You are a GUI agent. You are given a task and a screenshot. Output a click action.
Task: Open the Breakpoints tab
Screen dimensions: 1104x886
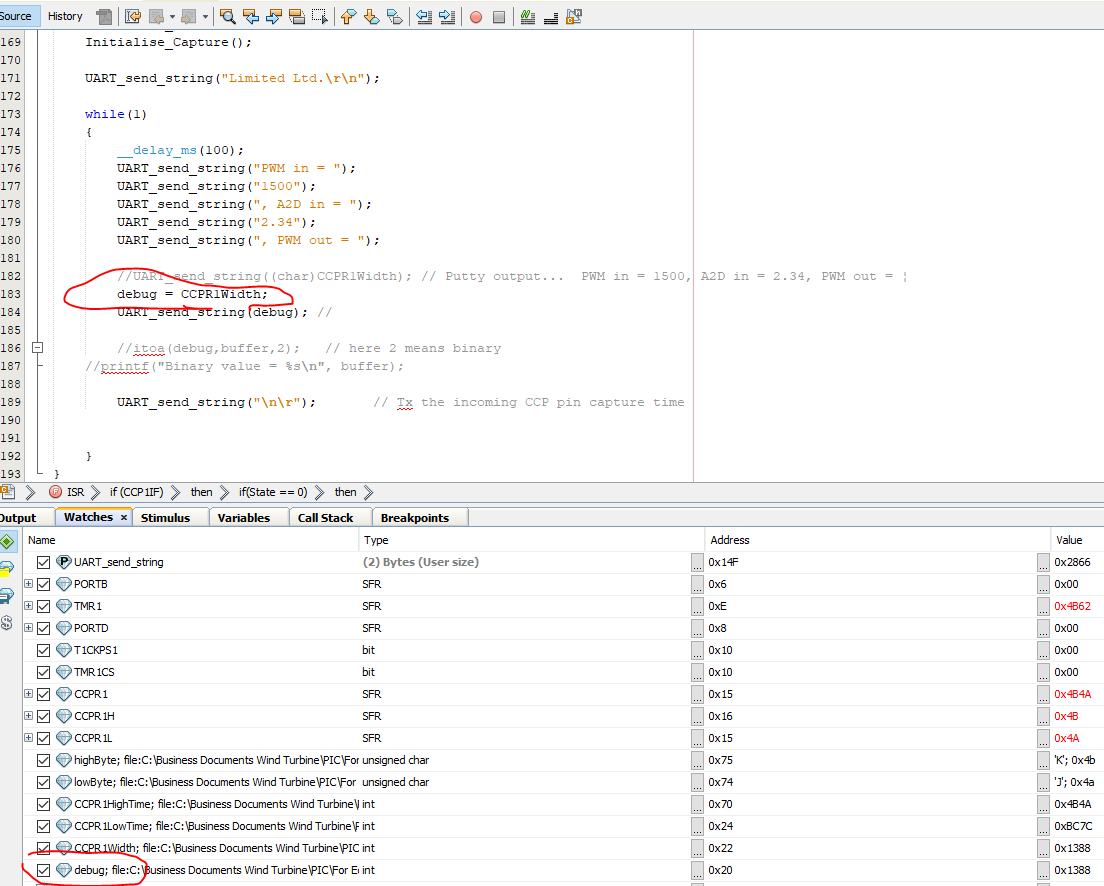414,518
